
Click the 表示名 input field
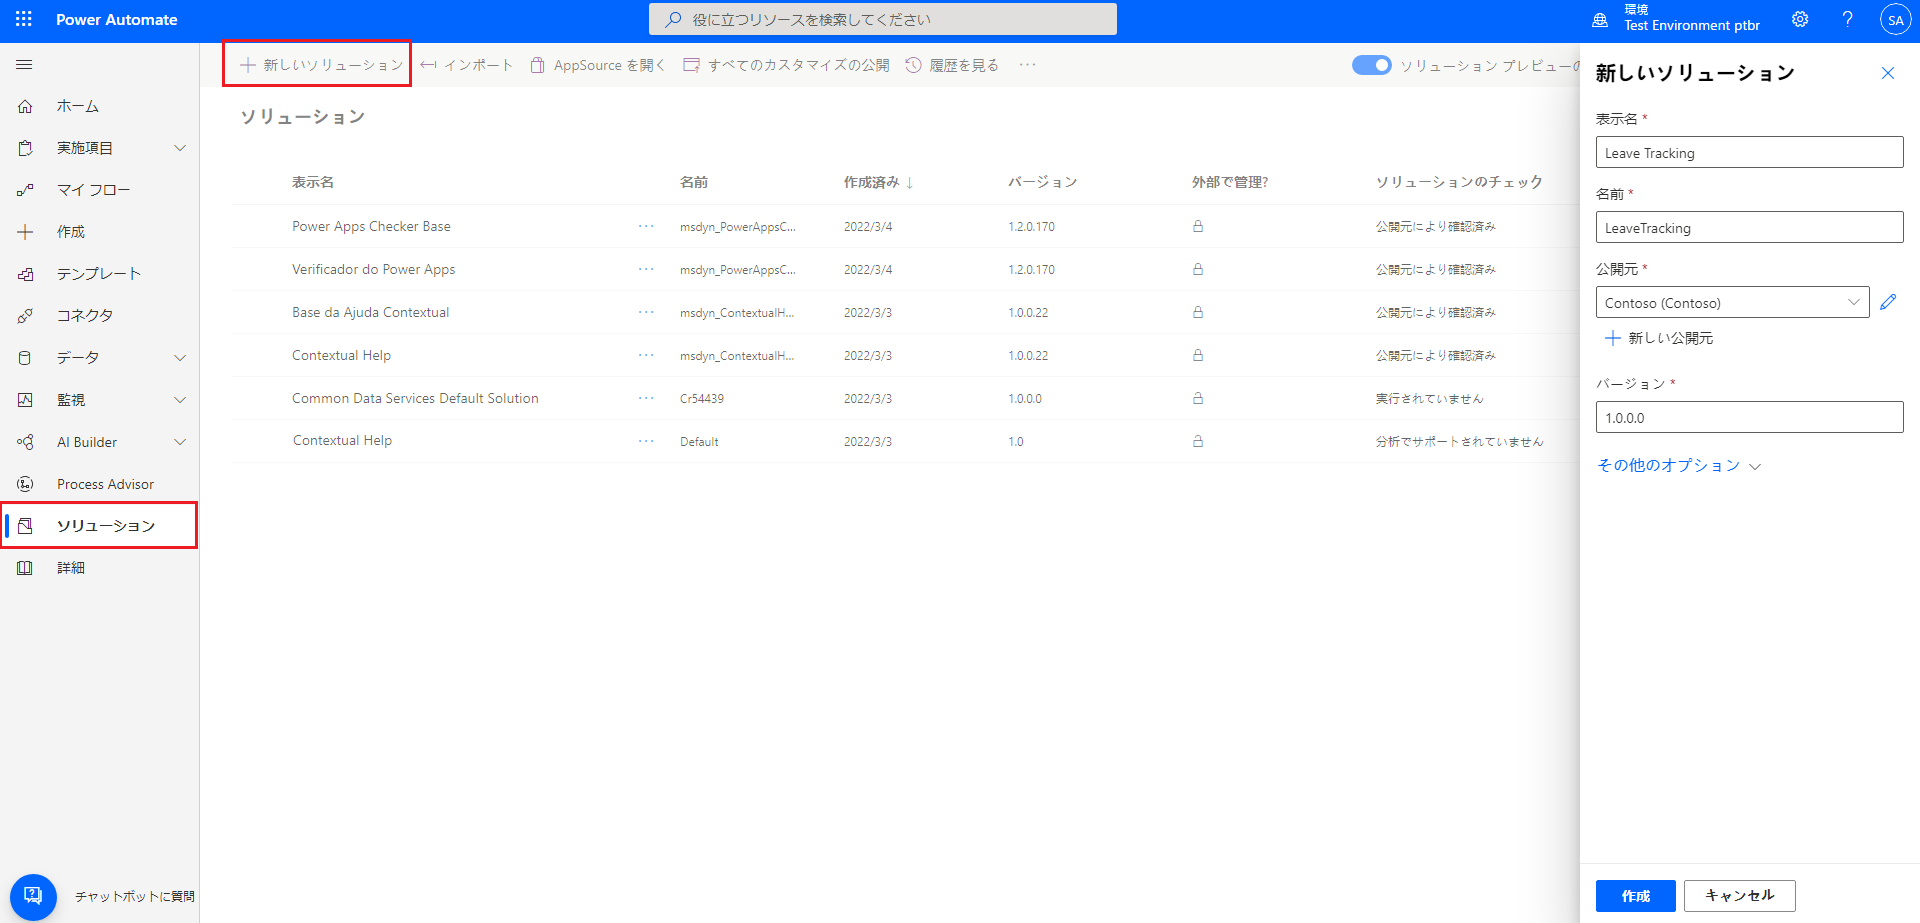pyautogui.click(x=1749, y=153)
